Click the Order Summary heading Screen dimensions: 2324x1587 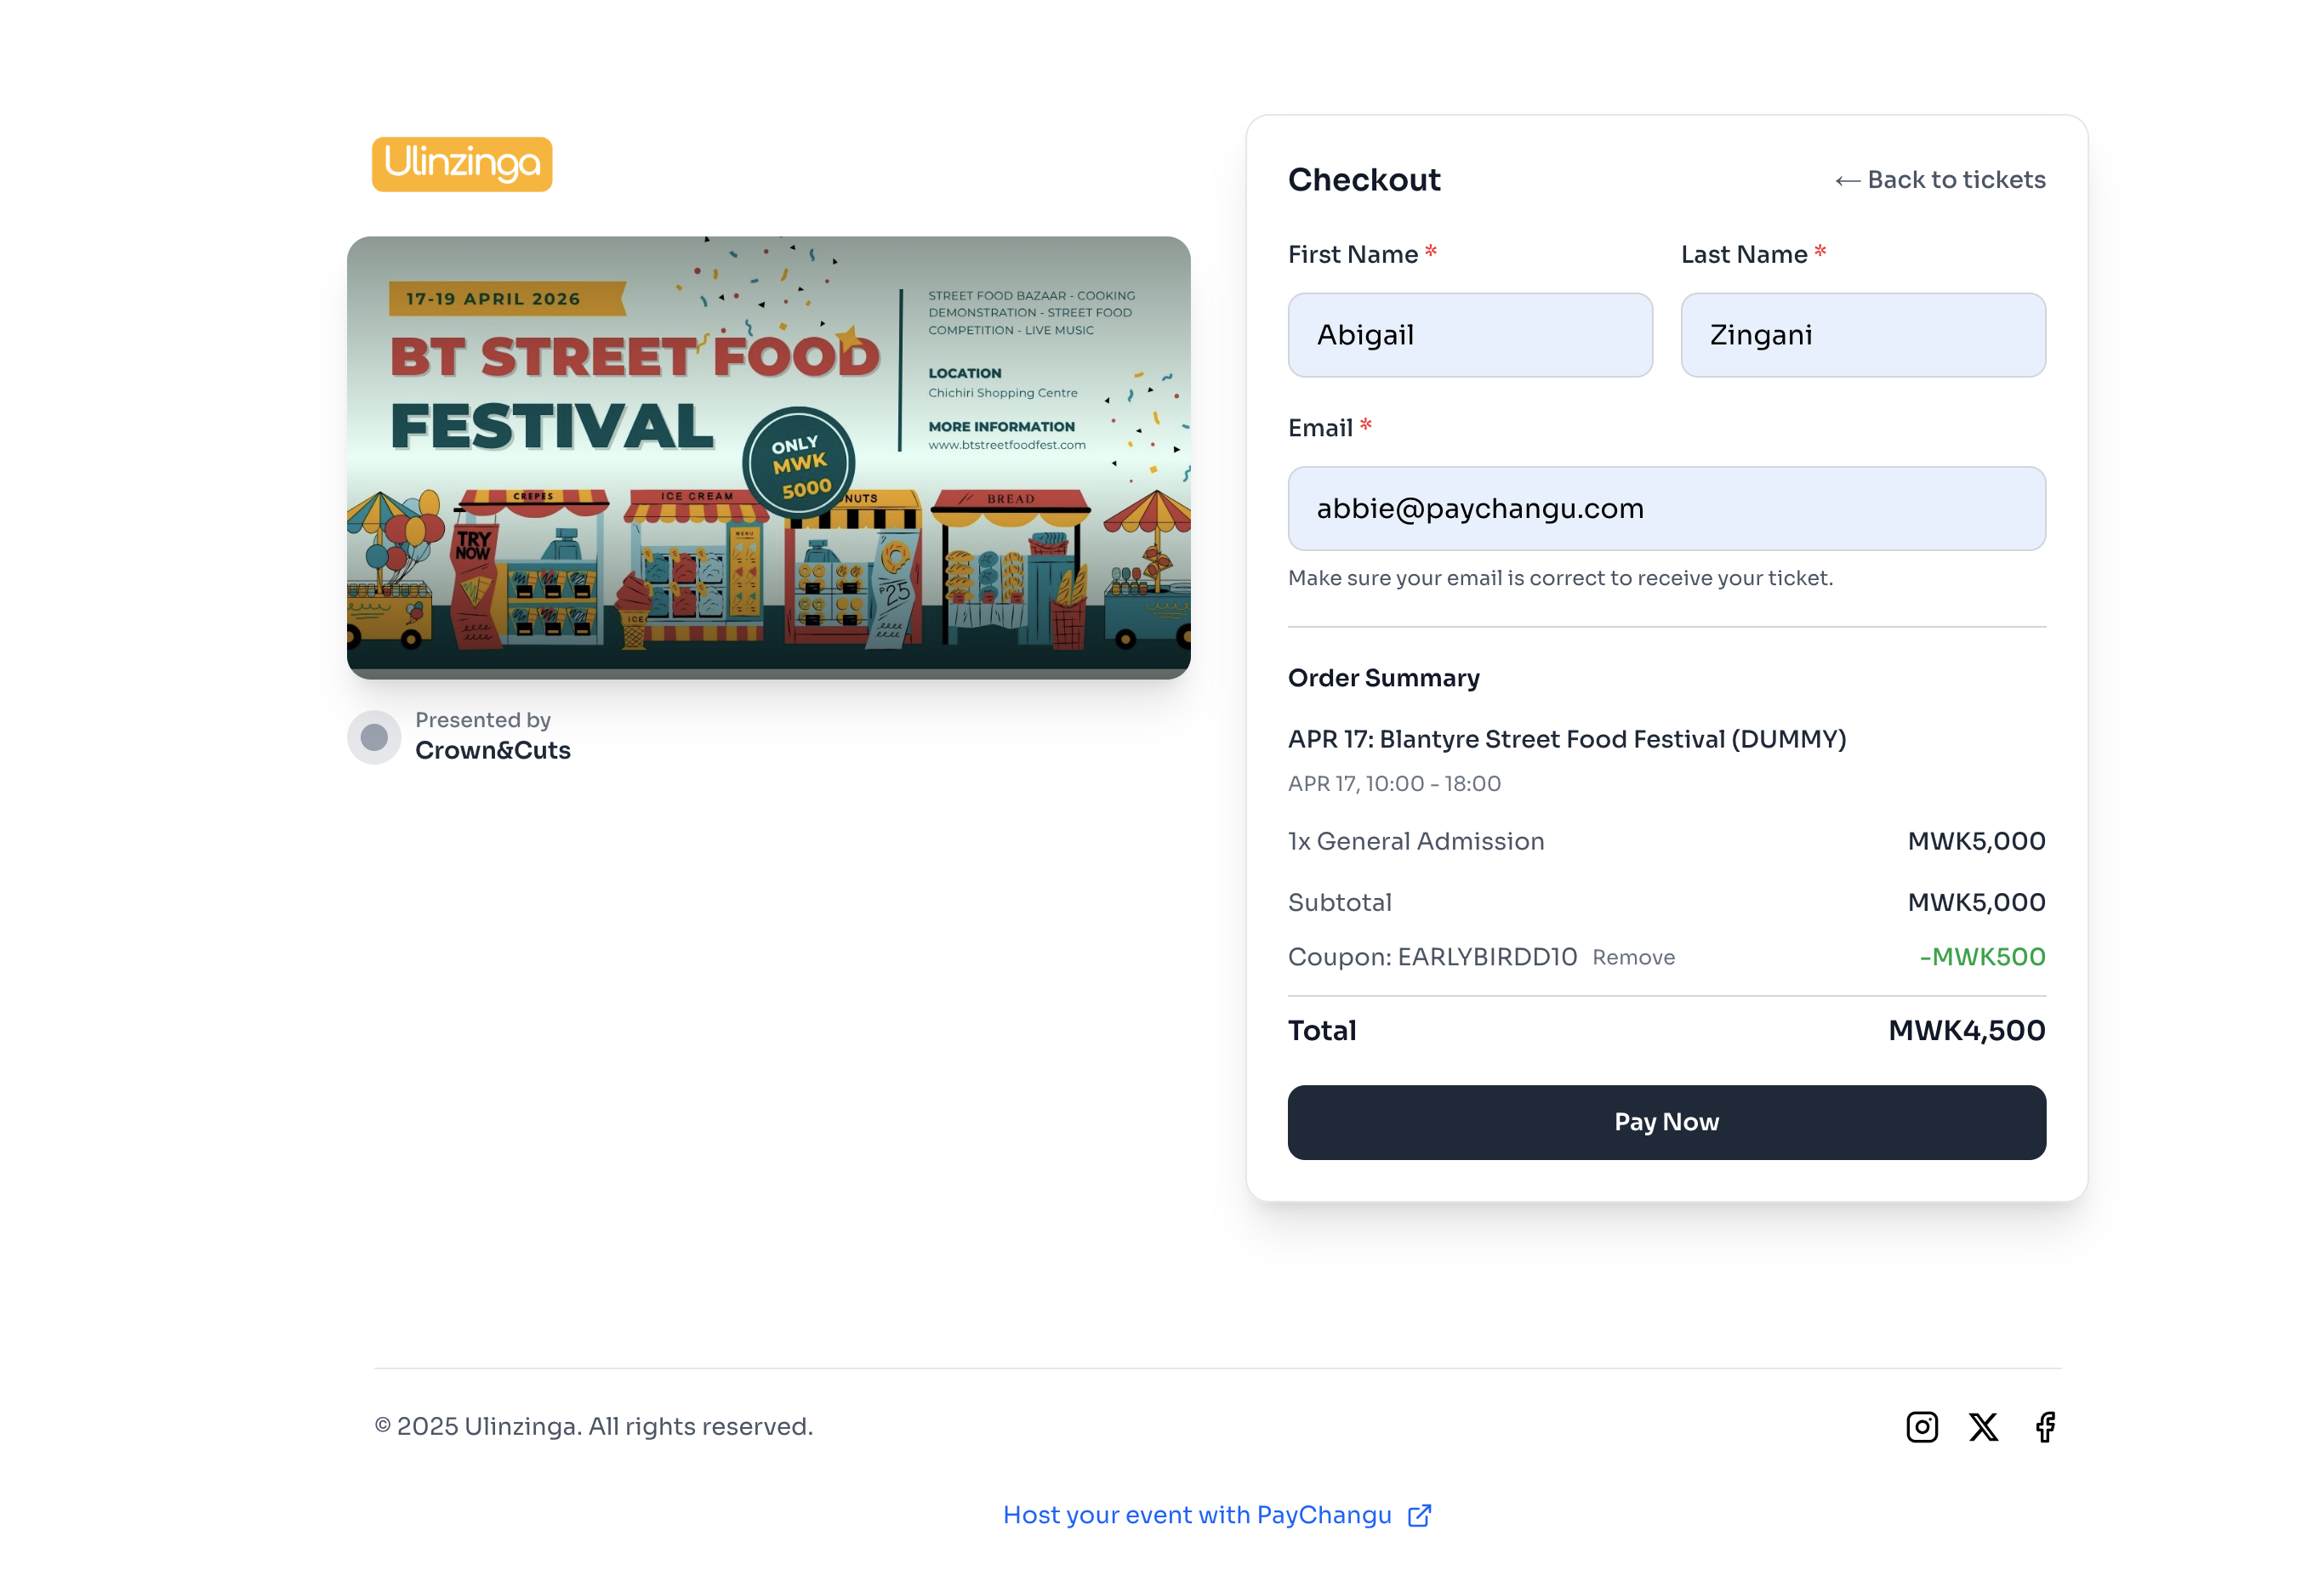click(1383, 678)
